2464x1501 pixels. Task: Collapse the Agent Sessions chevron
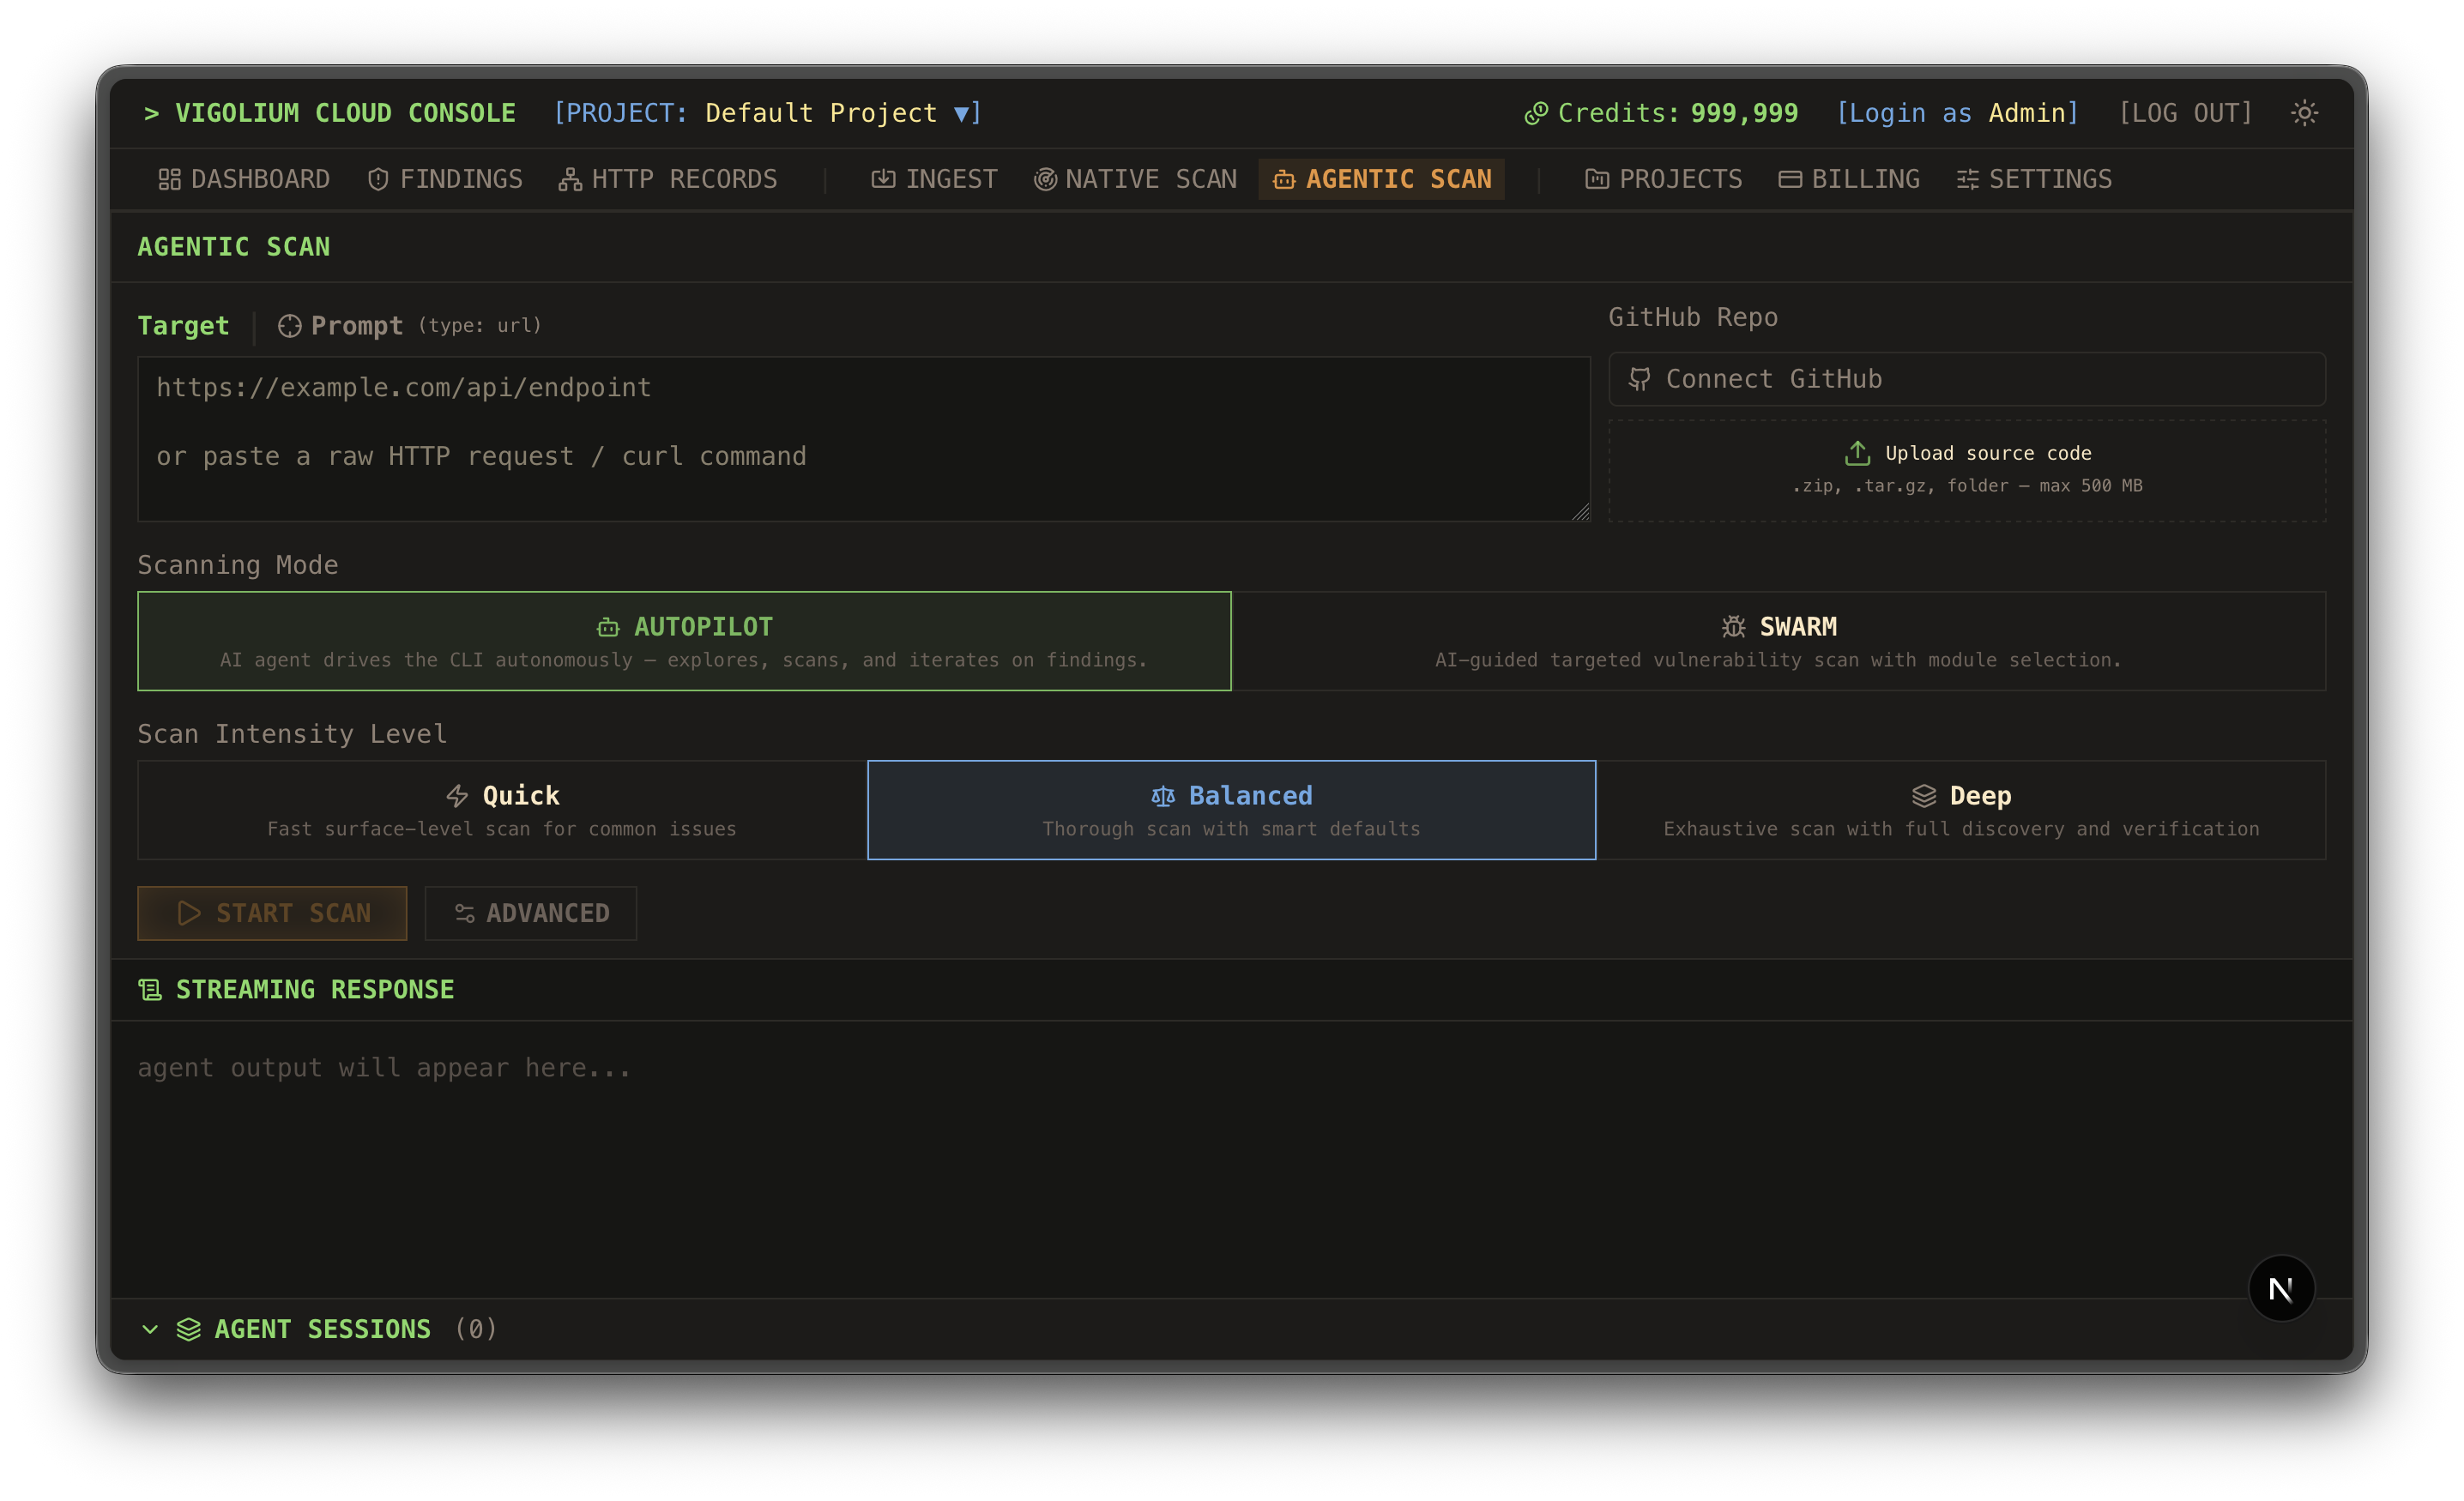tap(150, 1329)
